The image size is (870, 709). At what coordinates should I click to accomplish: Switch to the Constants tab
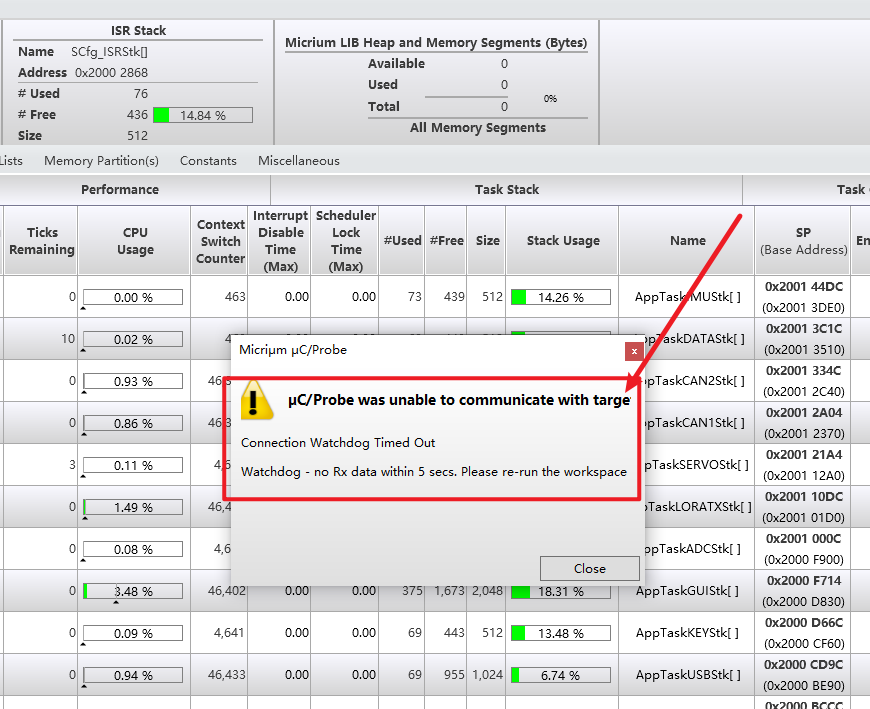[x=208, y=161]
